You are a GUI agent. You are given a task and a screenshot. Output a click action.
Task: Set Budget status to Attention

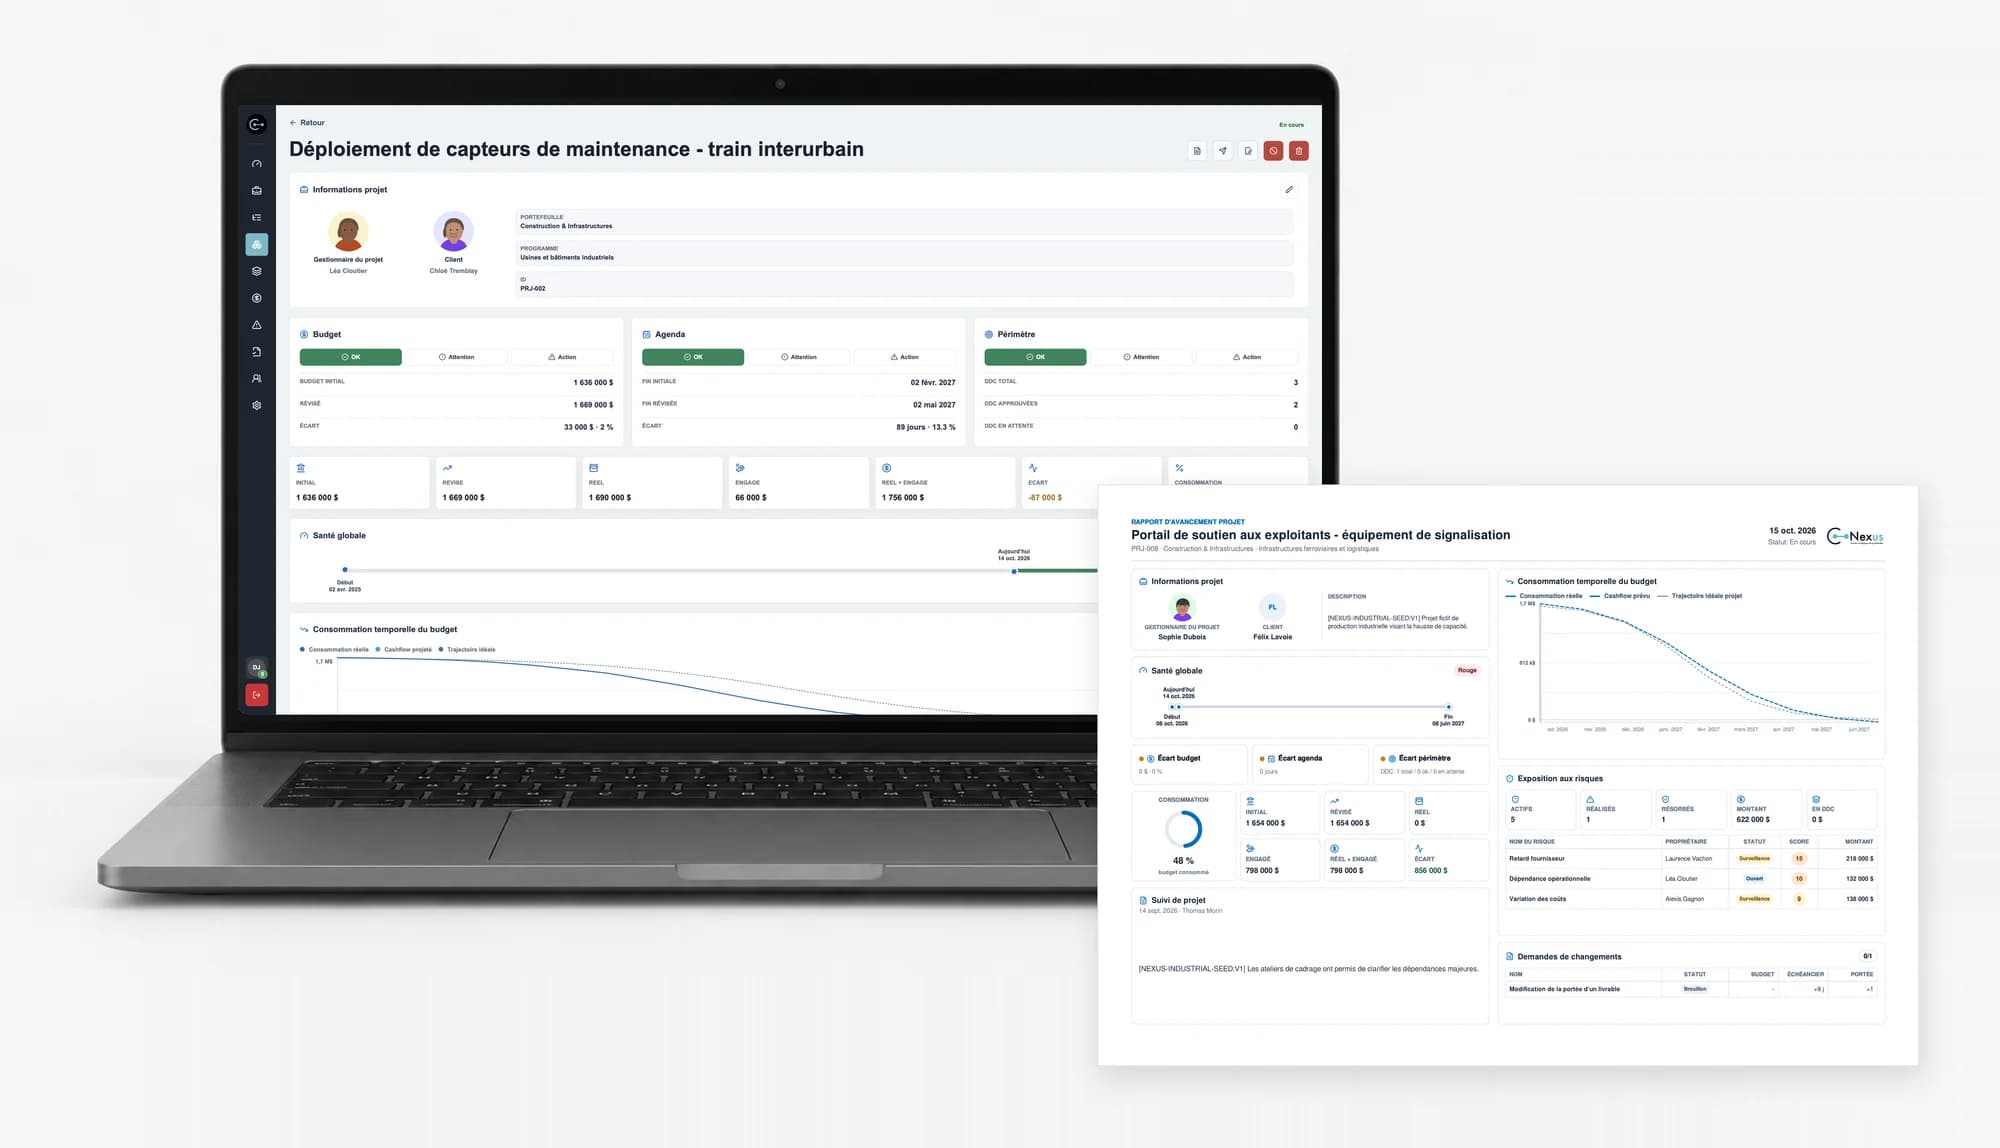coord(456,357)
